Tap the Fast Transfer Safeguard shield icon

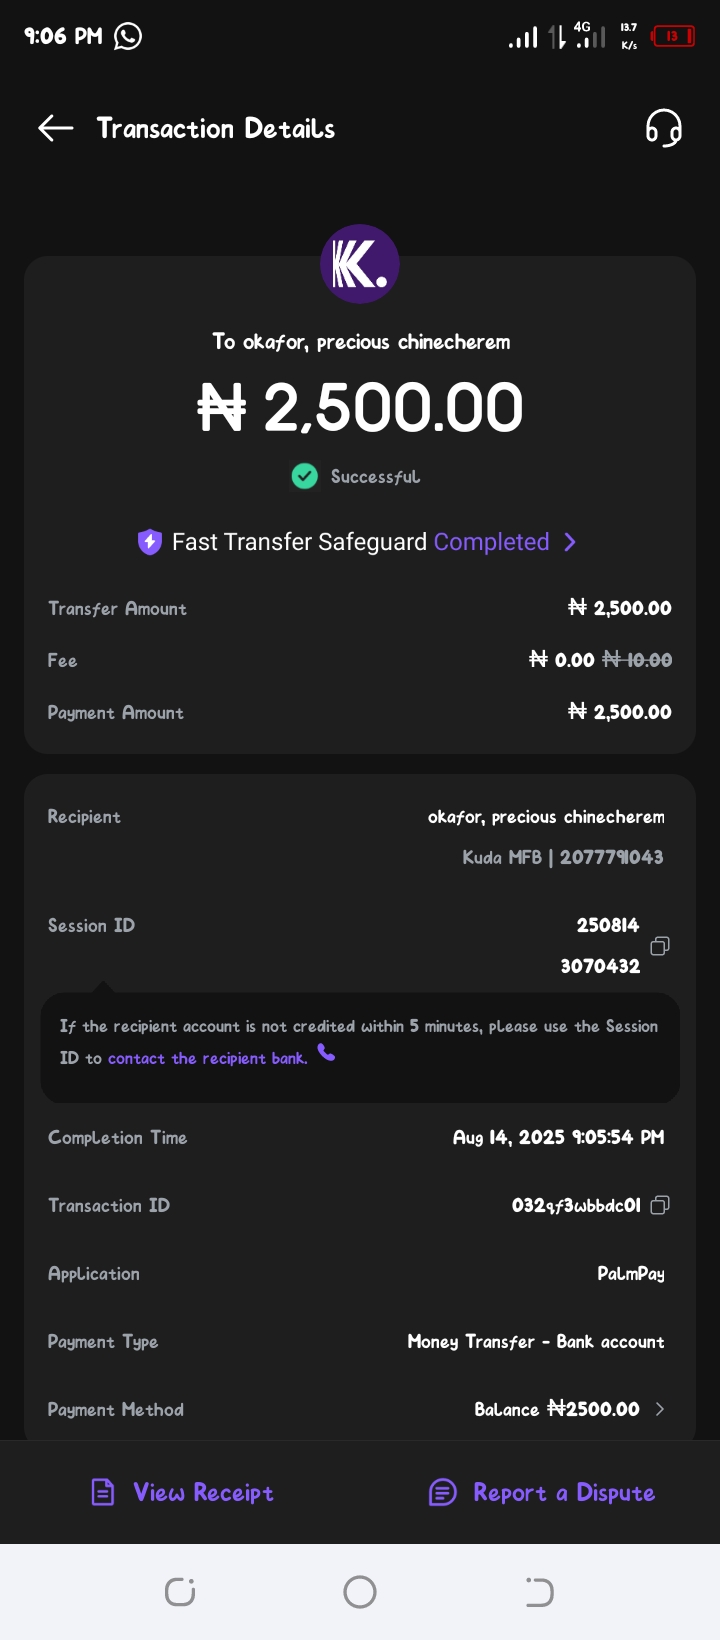point(150,542)
